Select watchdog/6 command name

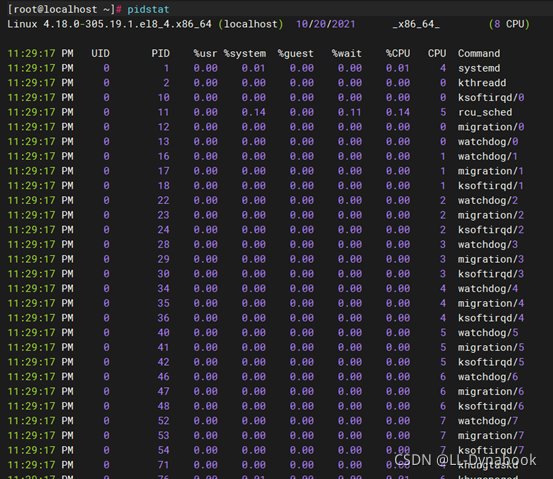(x=488, y=377)
